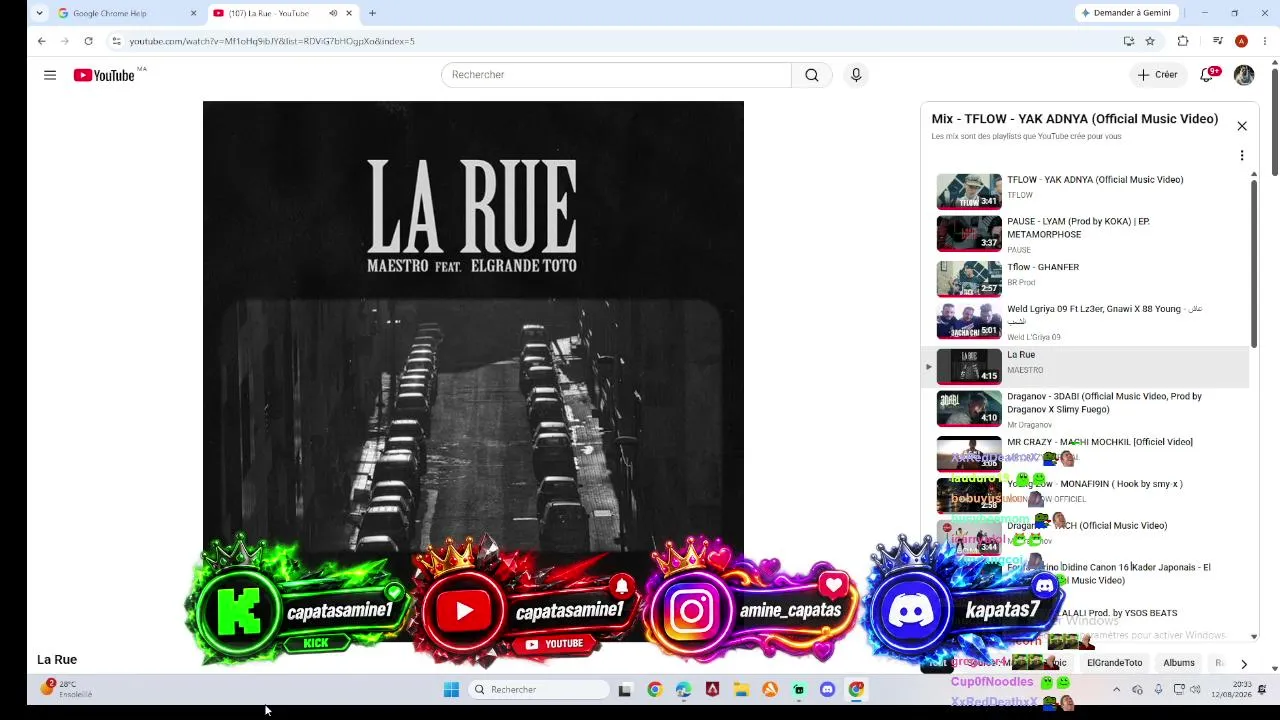Image resolution: width=1280 pixels, height=720 pixels.
Task: Click Demander à Gemini button
Action: [x=1126, y=13]
